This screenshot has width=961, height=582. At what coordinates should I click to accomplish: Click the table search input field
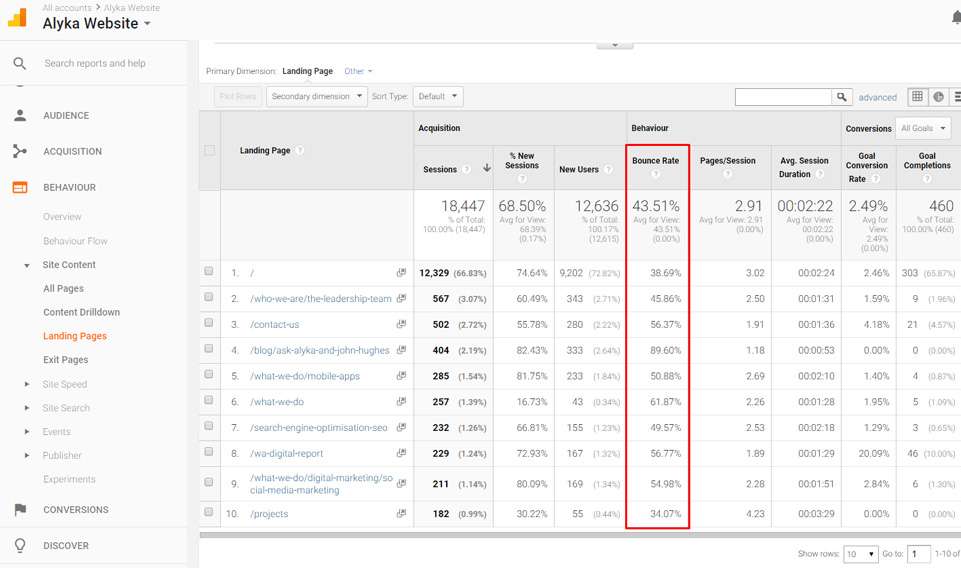click(783, 97)
